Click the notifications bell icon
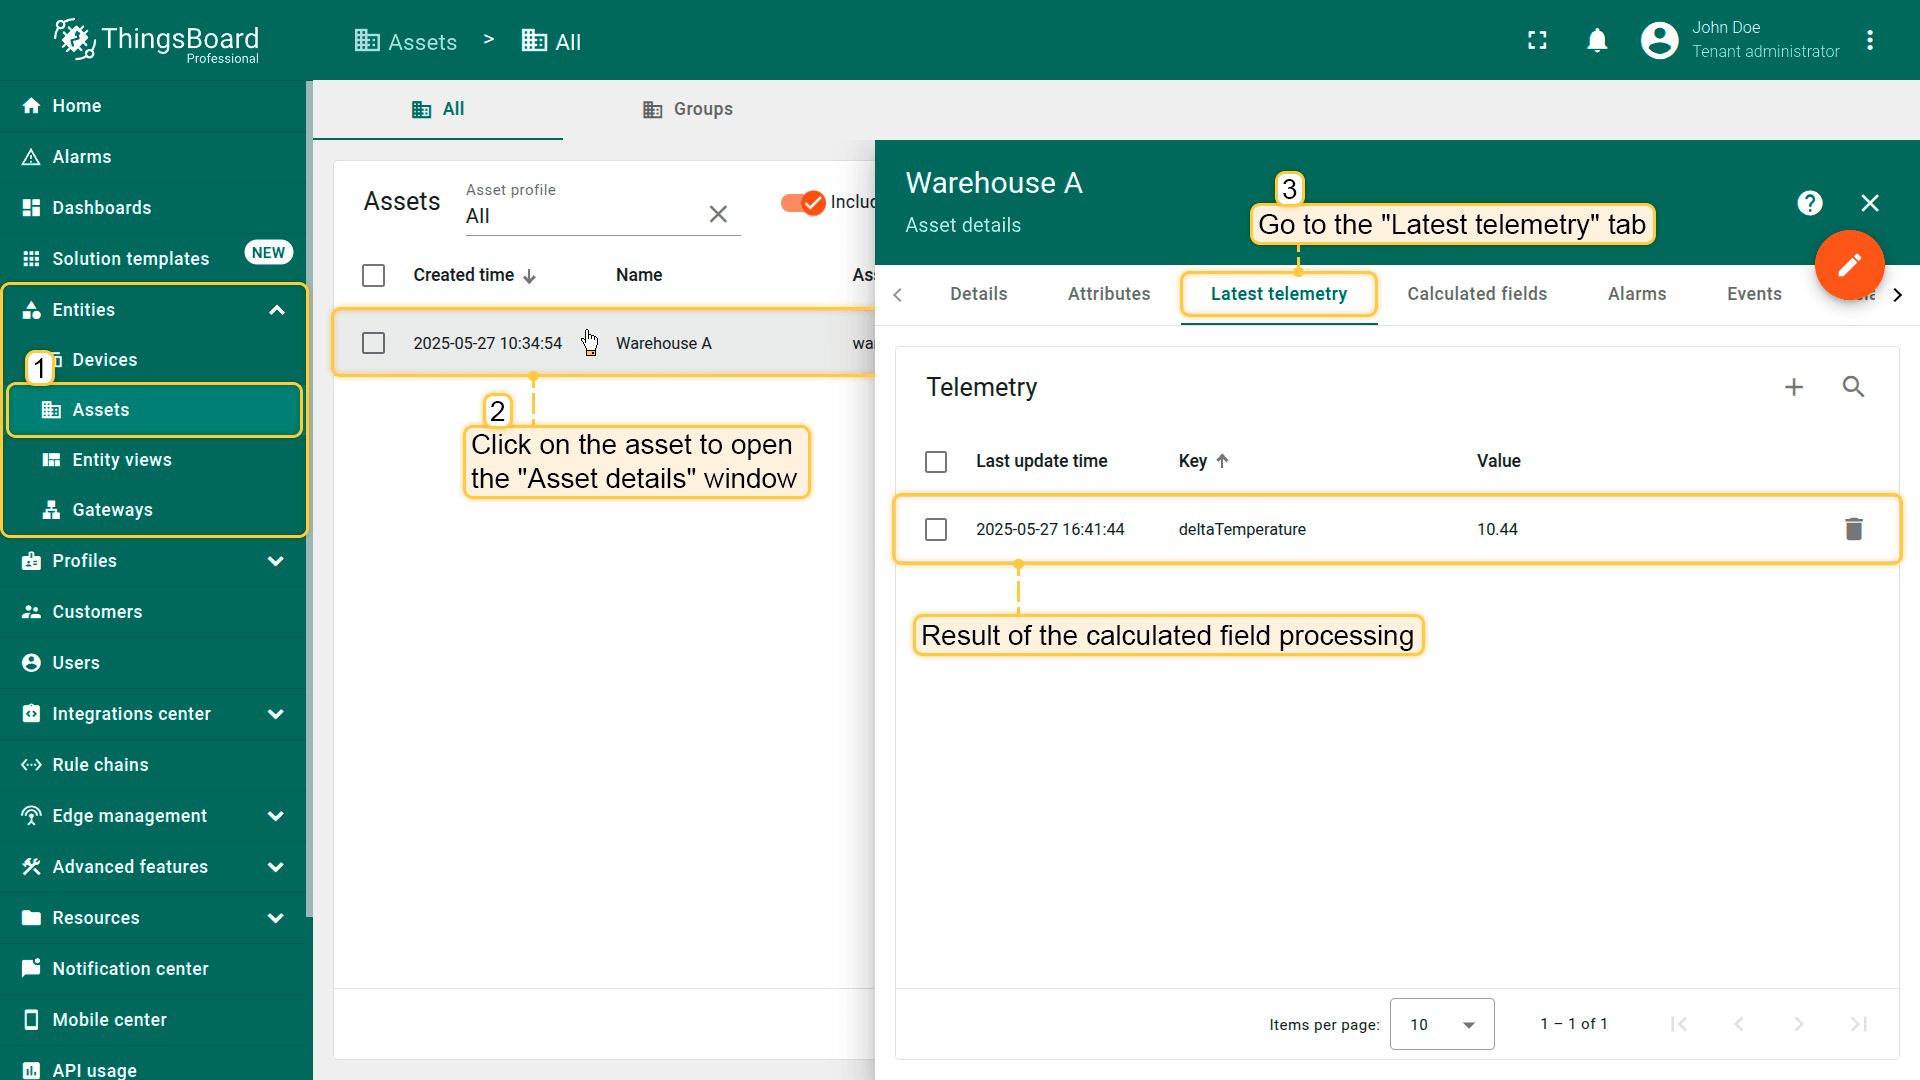The image size is (1920, 1080). point(1597,41)
